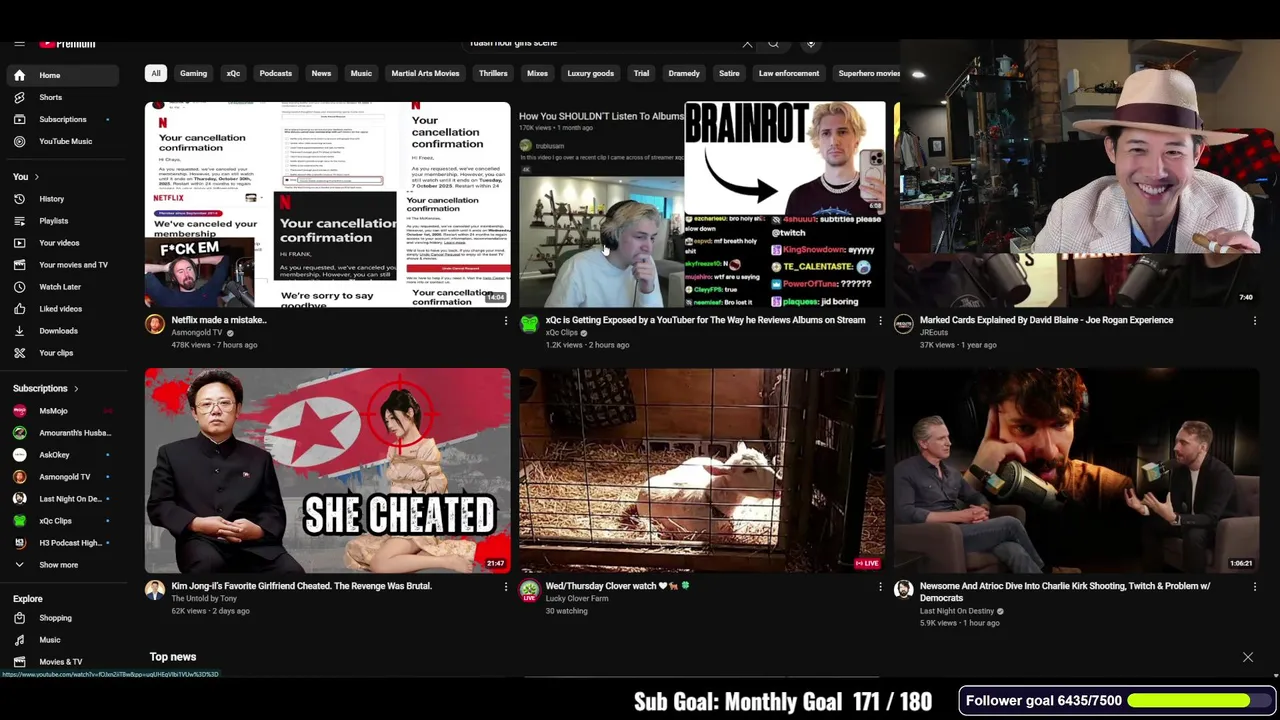
Task: Open 'Newsome And Atrioc Dive Into' title
Action: point(1065,592)
